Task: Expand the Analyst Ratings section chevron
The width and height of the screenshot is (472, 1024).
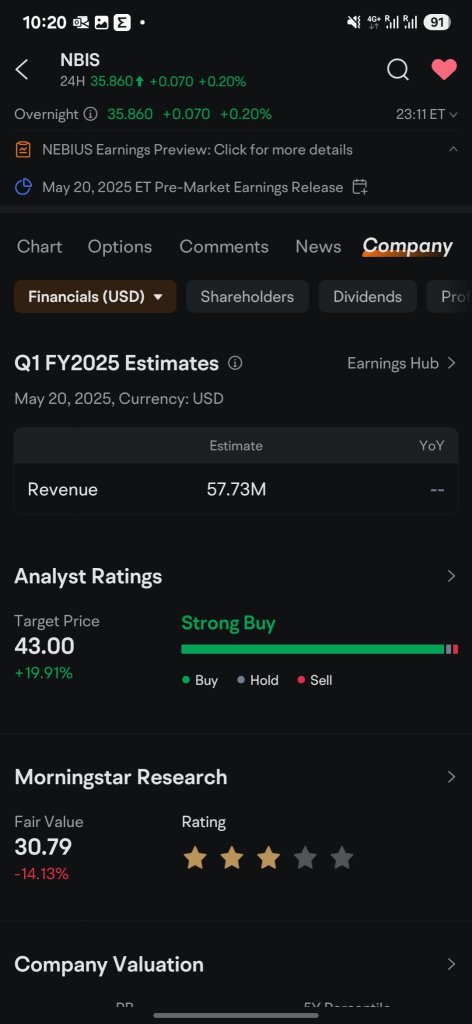Action: (451, 576)
